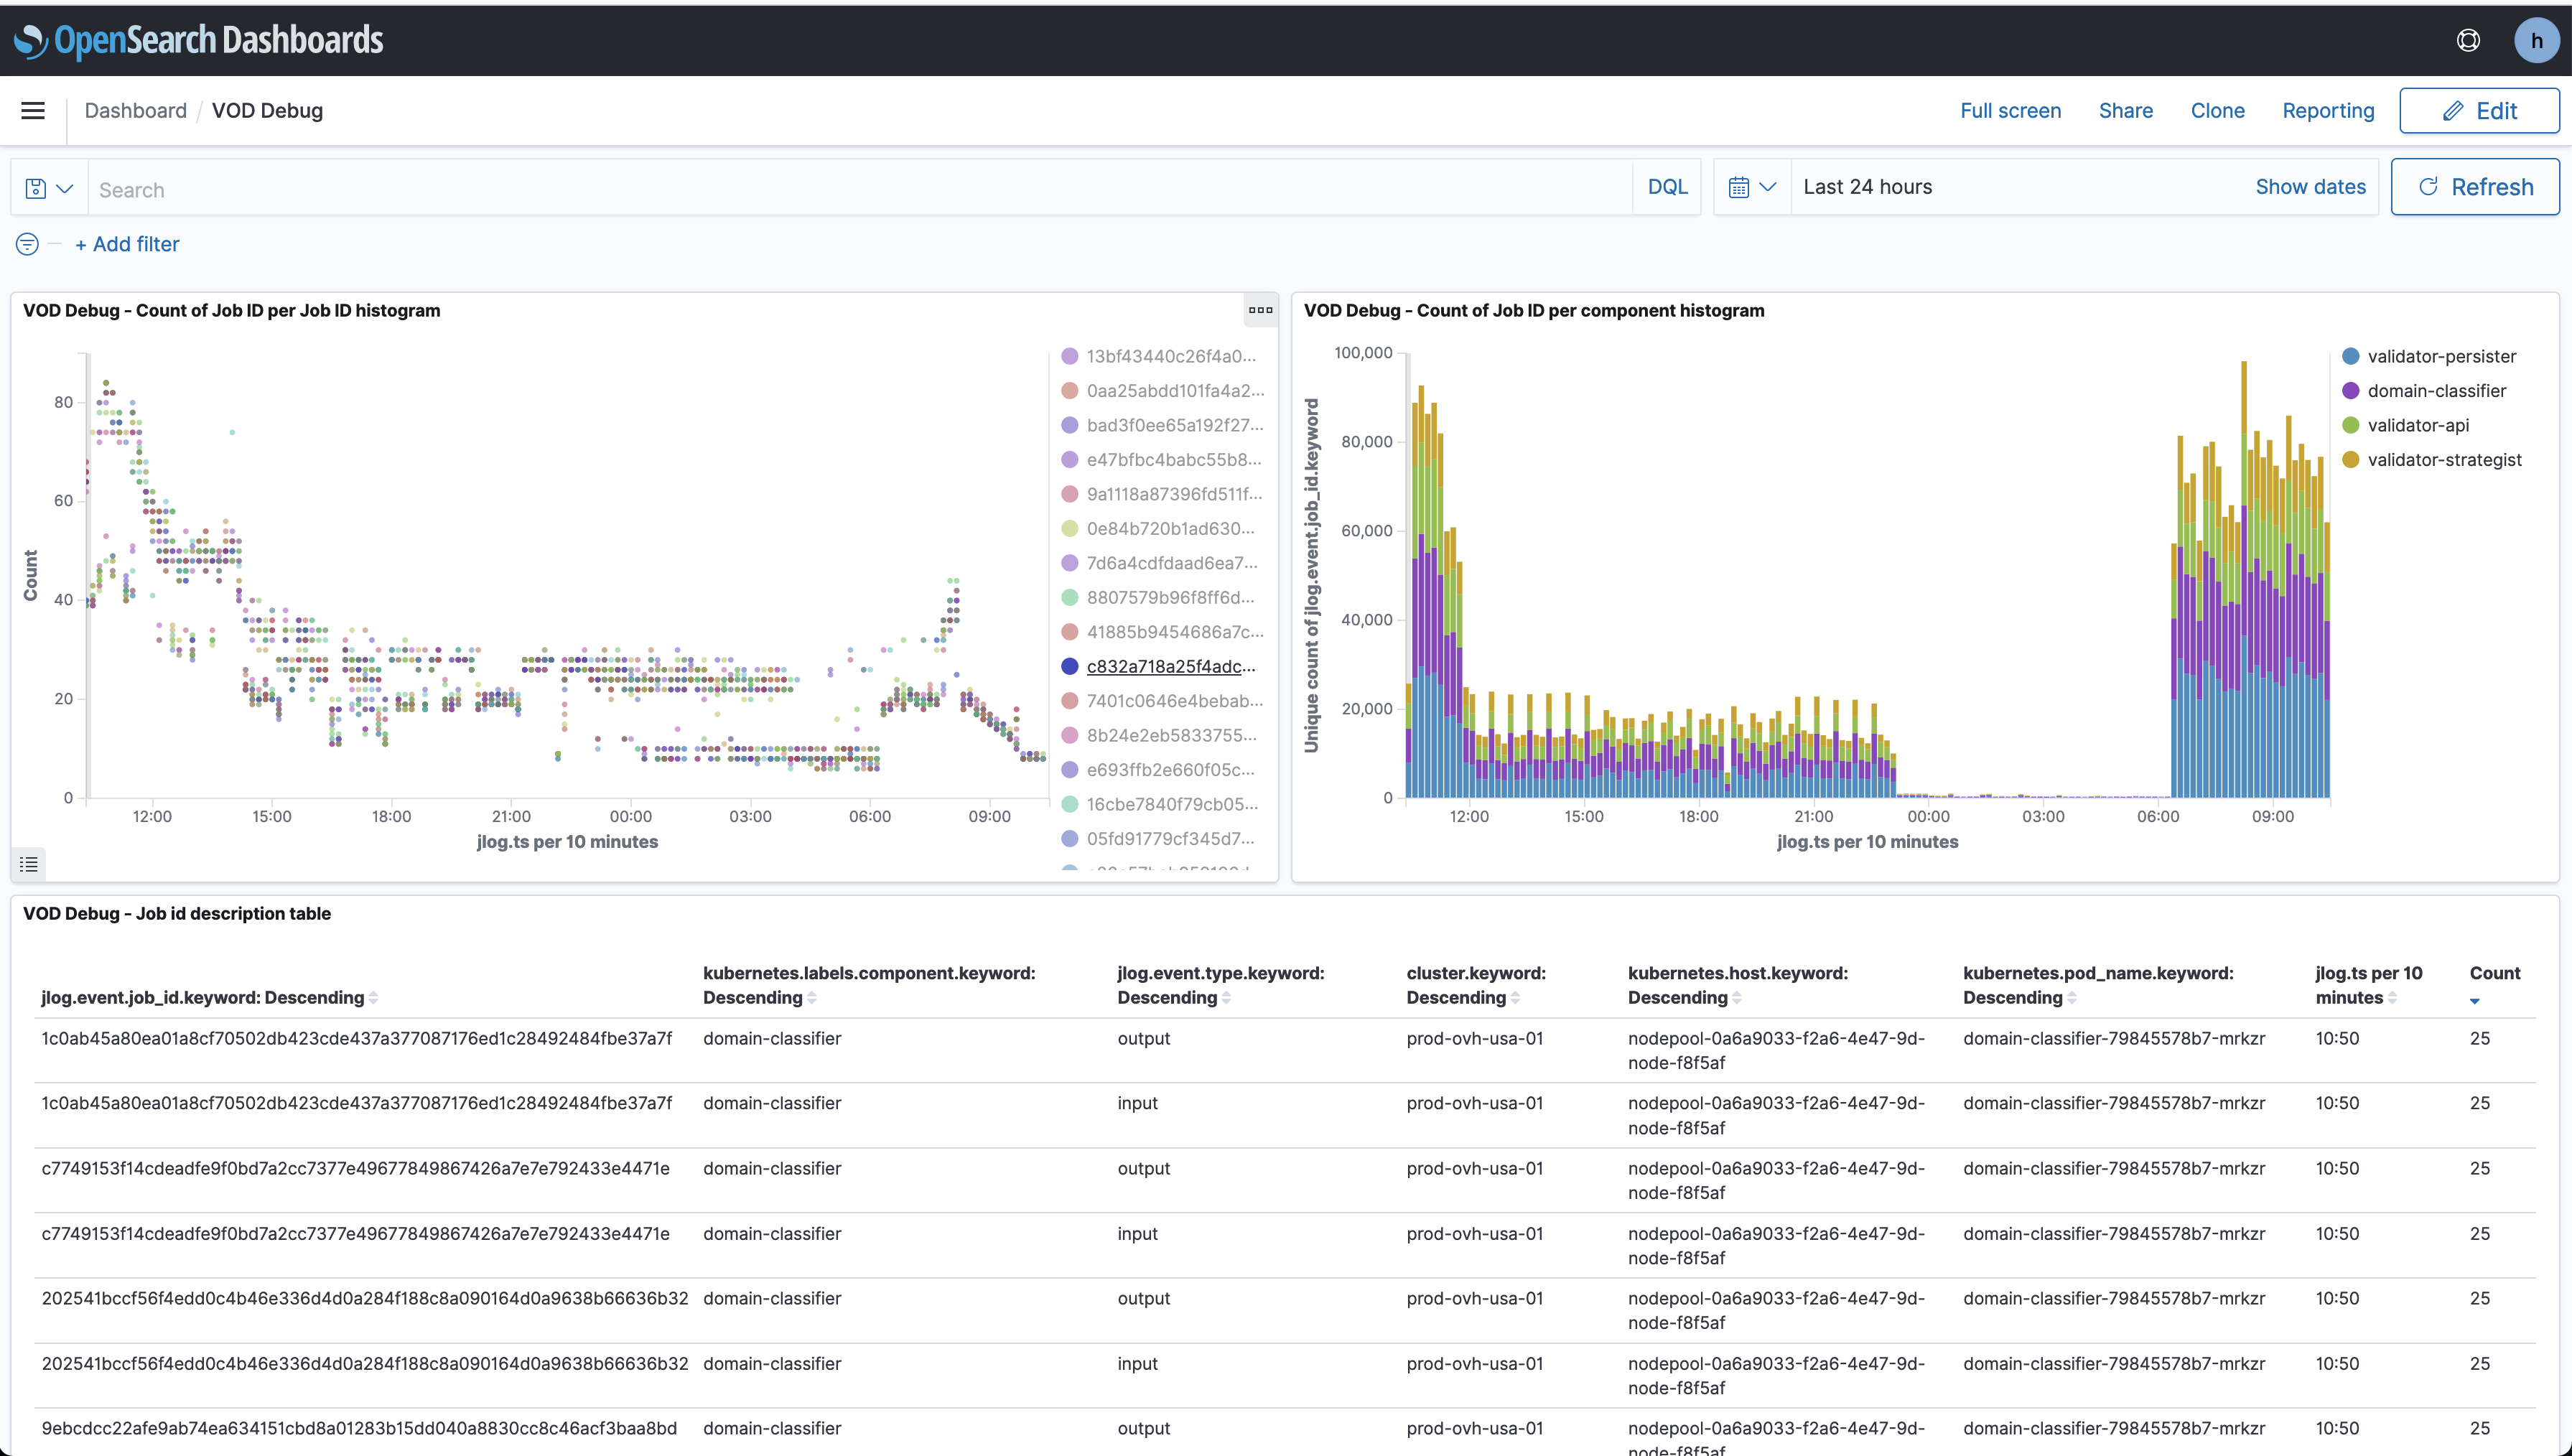Click job id c7749153f14c in output row
Image resolution: width=2572 pixels, height=1456 pixels.
pos(355,1168)
